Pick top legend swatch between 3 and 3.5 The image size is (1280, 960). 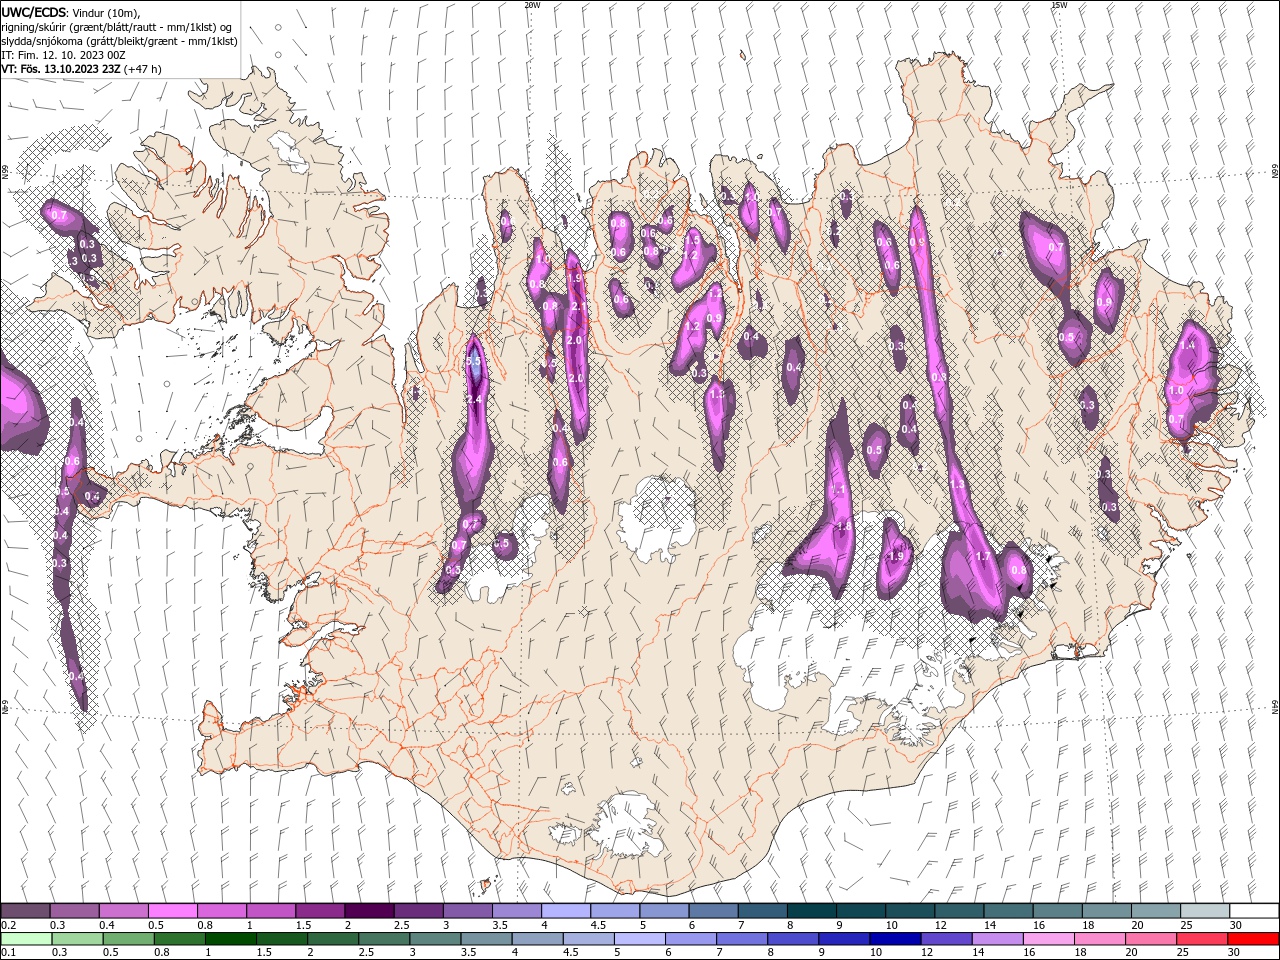tap(467, 911)
